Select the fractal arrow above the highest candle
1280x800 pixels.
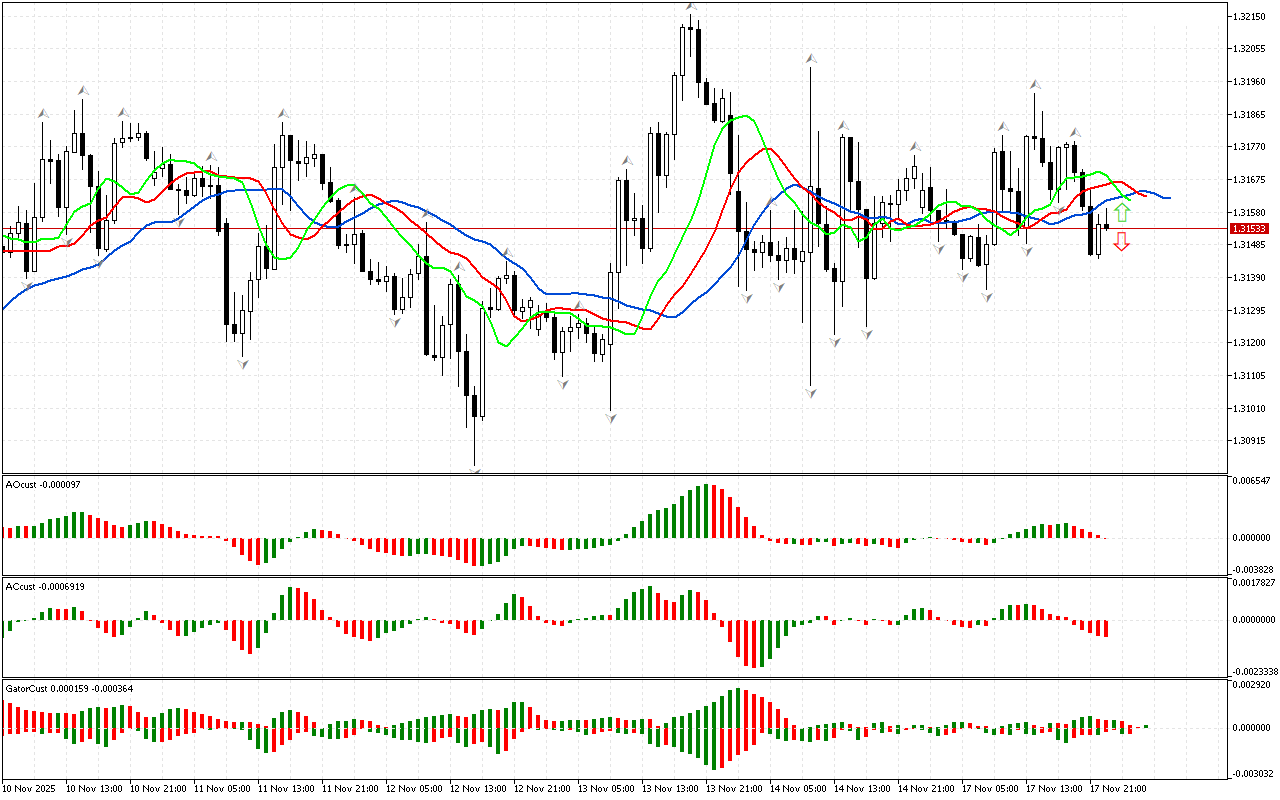(691, 7)
